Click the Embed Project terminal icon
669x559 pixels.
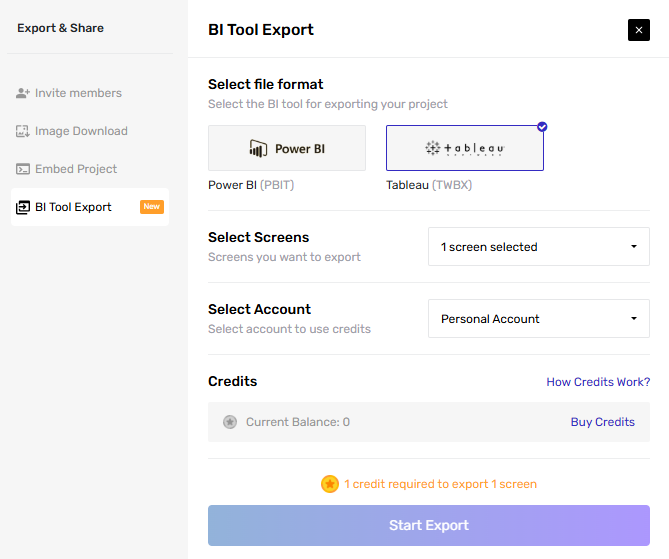[23, 169]
